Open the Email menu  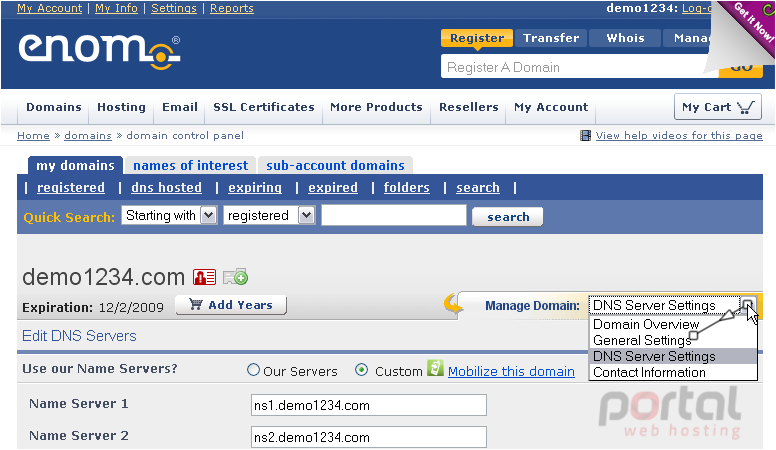click(x=180, y=107)
